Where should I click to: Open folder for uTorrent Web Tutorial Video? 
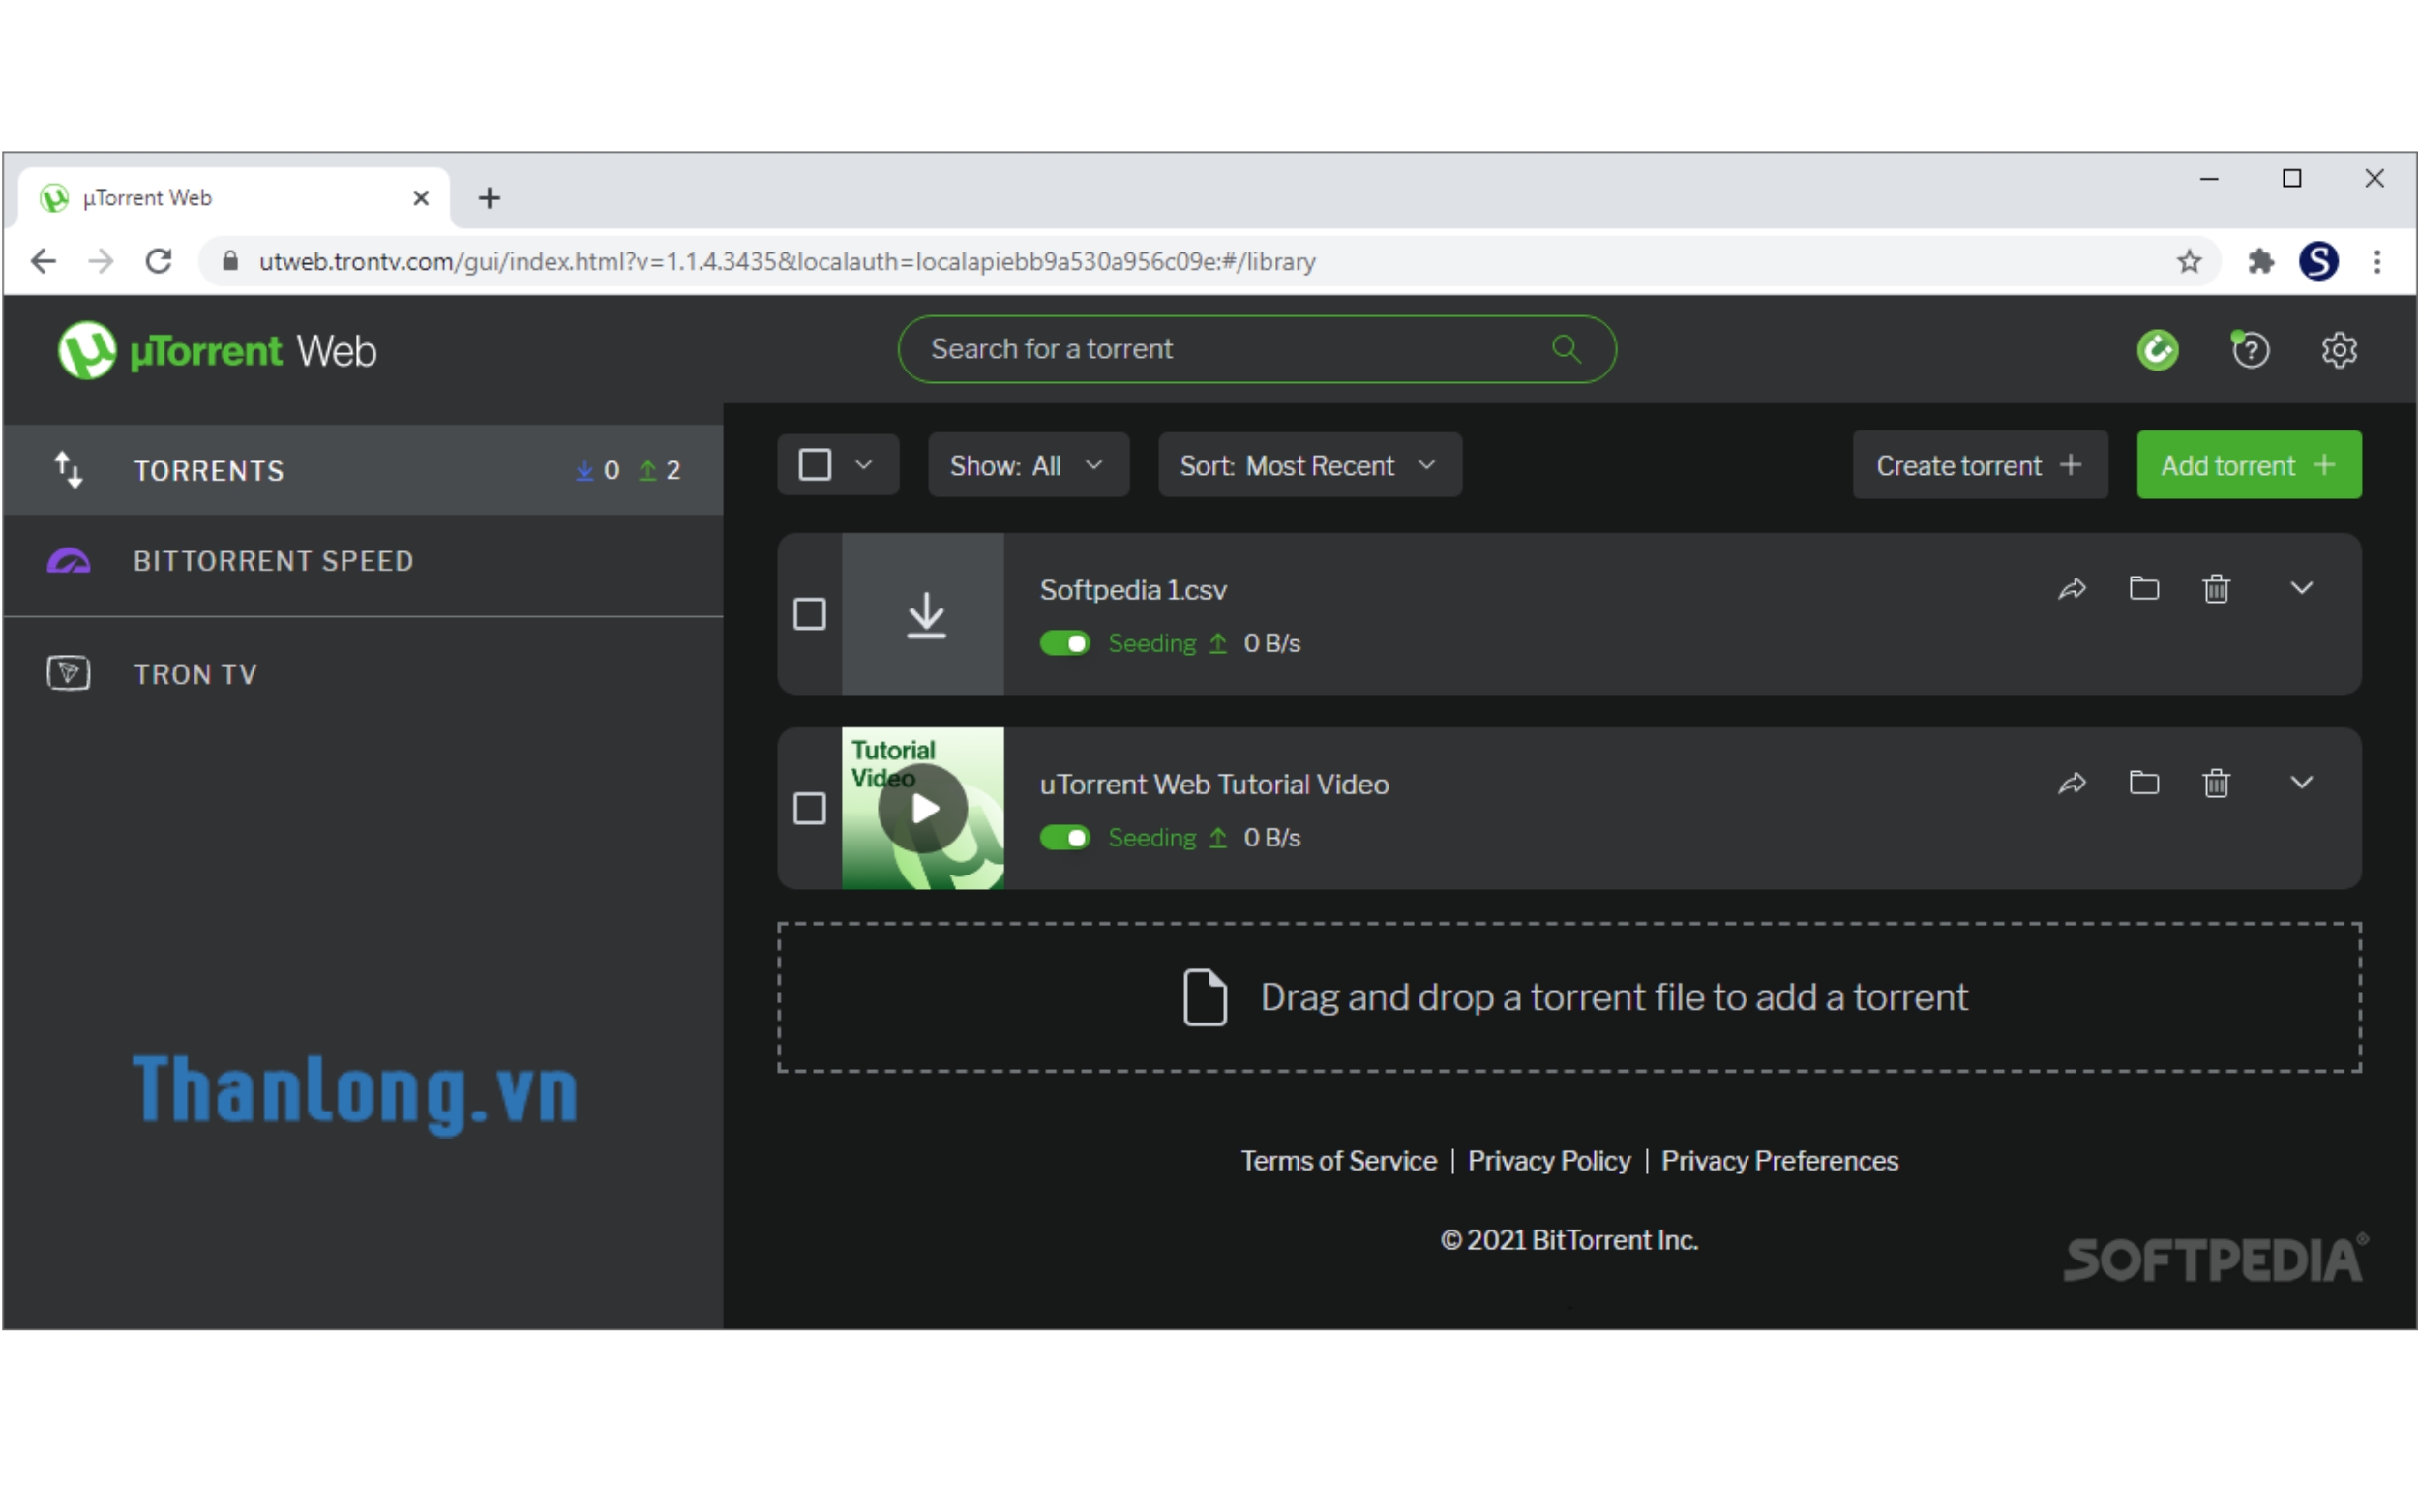2143,782
